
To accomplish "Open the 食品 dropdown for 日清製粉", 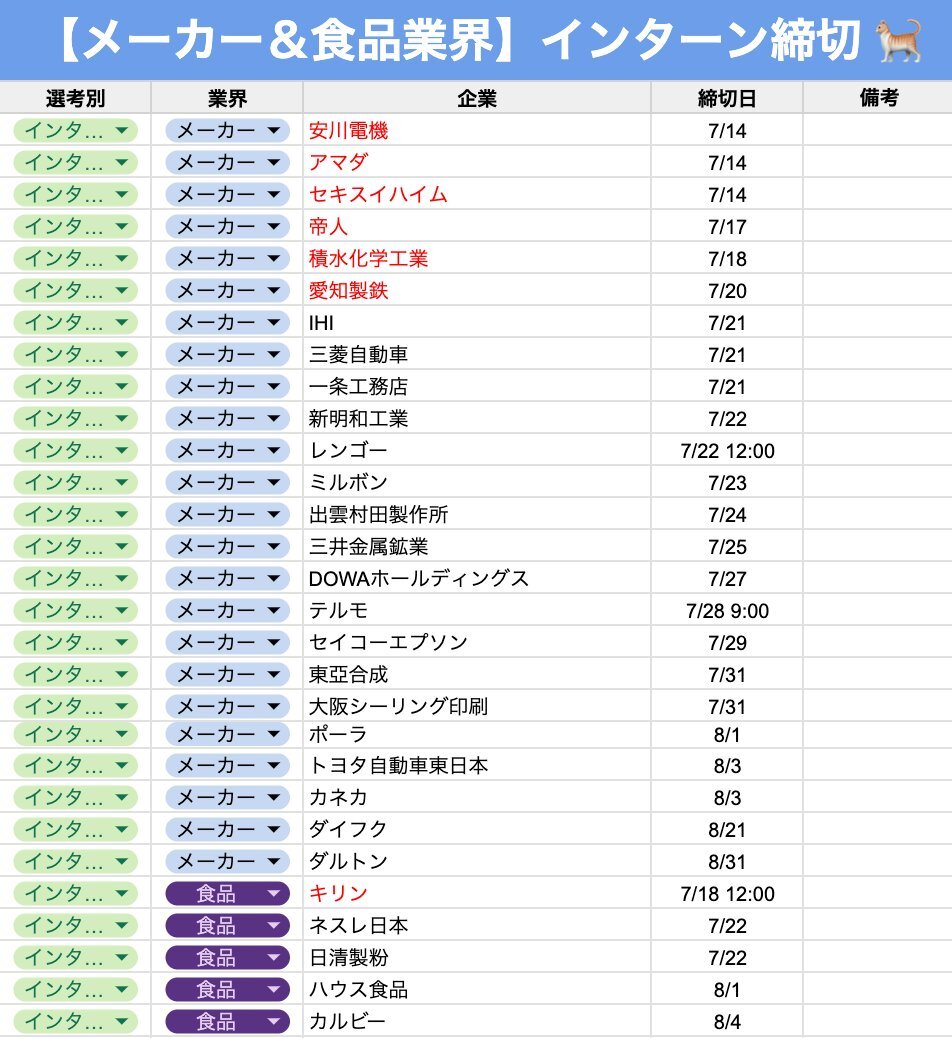I will [x=227, y=957].
